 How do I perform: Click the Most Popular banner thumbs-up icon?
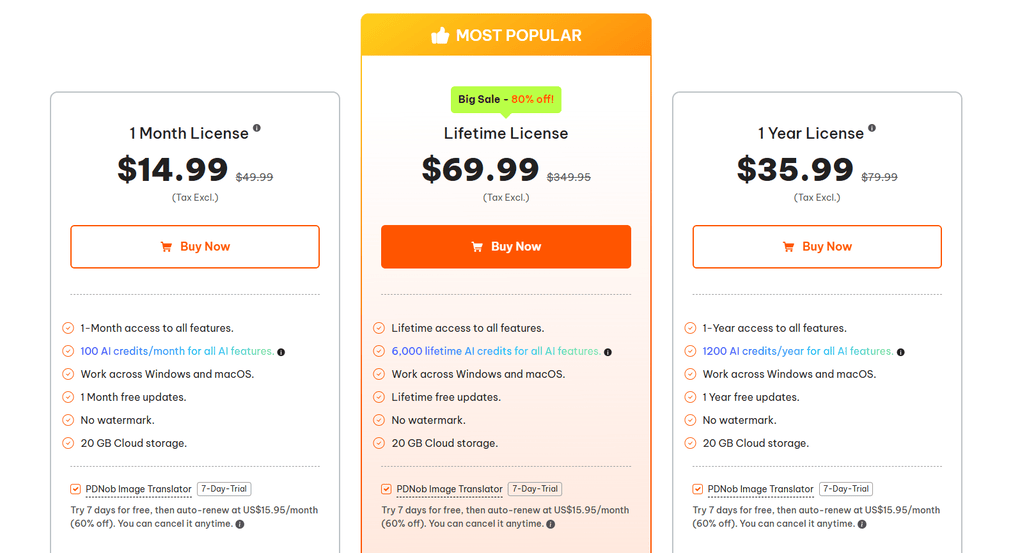(440, 36)
